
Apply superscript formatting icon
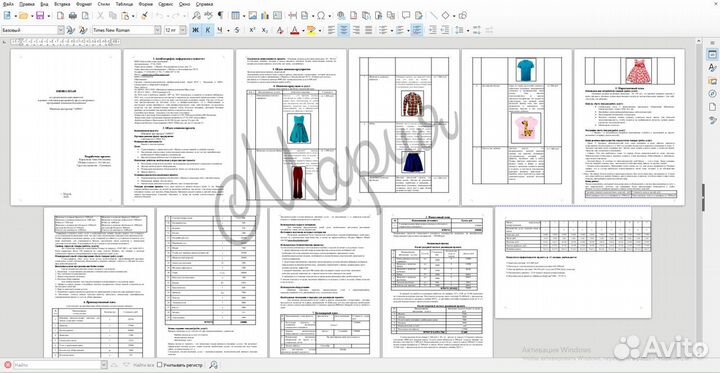click(x=252, y=30)
